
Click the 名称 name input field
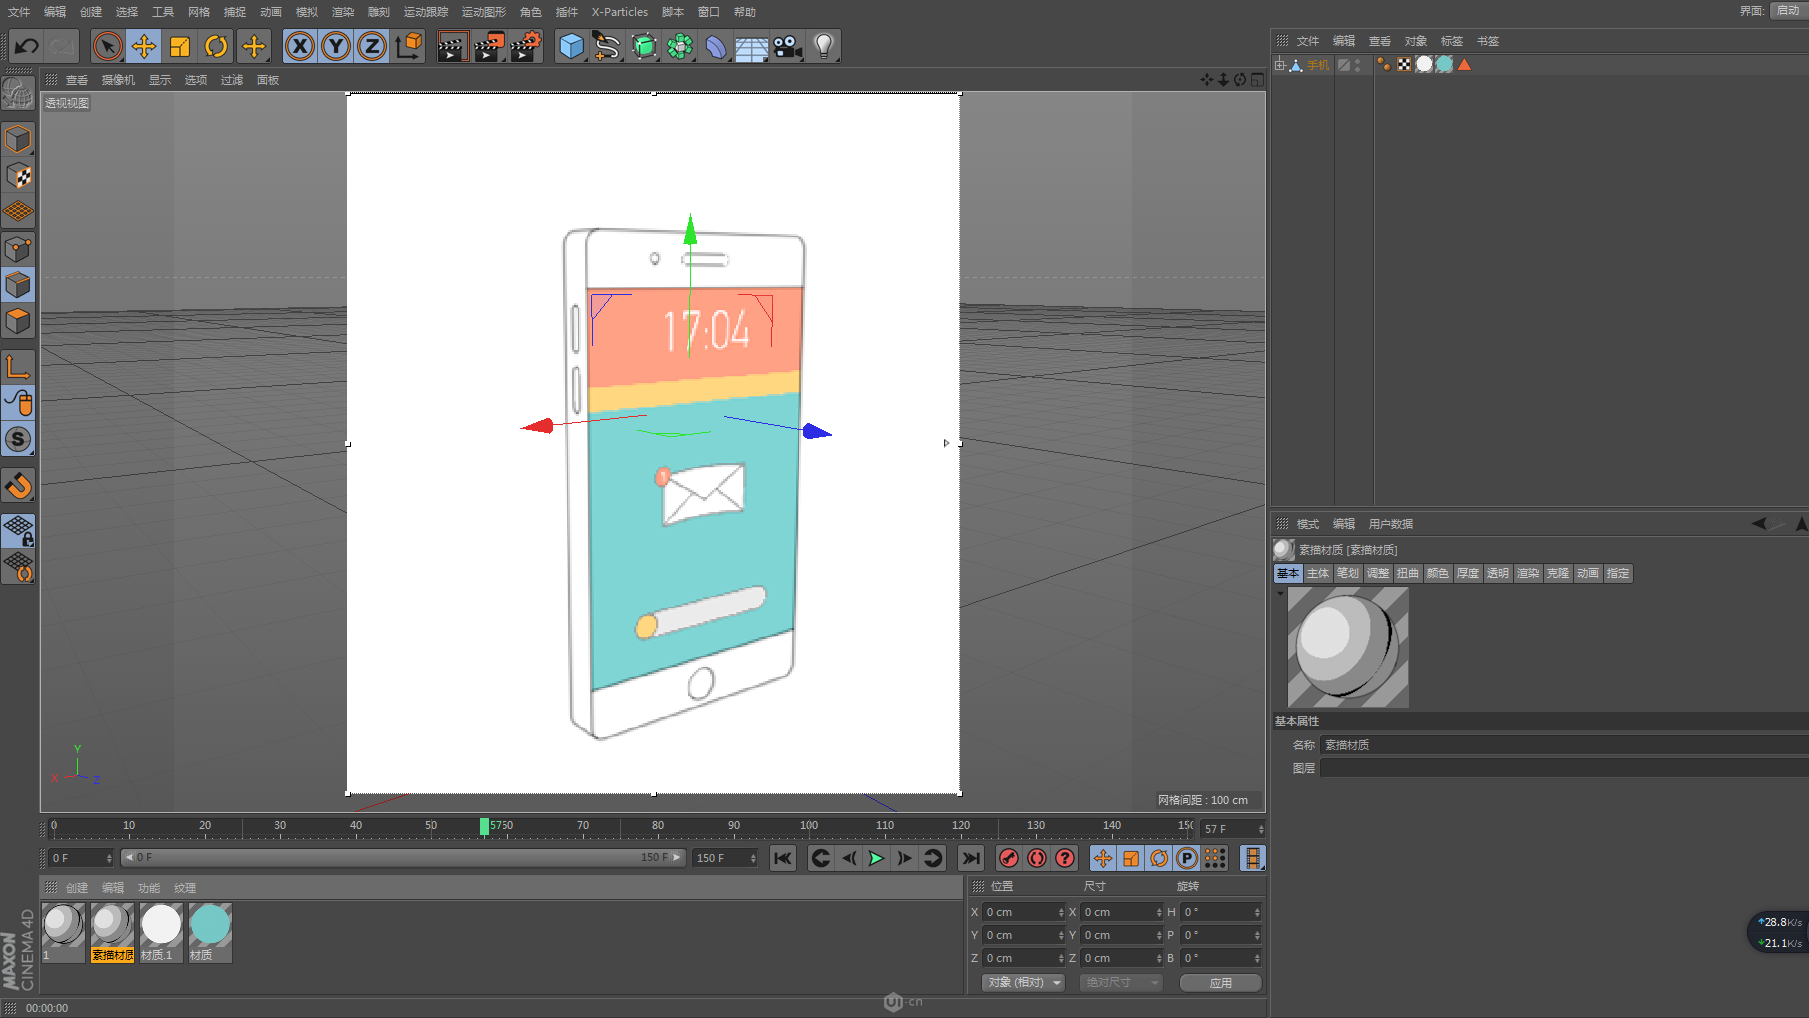1560,745
